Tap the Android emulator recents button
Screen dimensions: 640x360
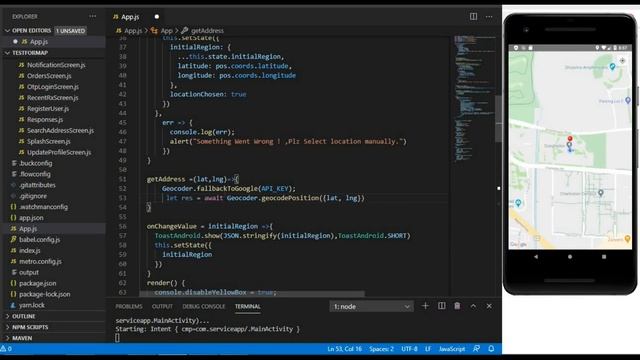604,257
